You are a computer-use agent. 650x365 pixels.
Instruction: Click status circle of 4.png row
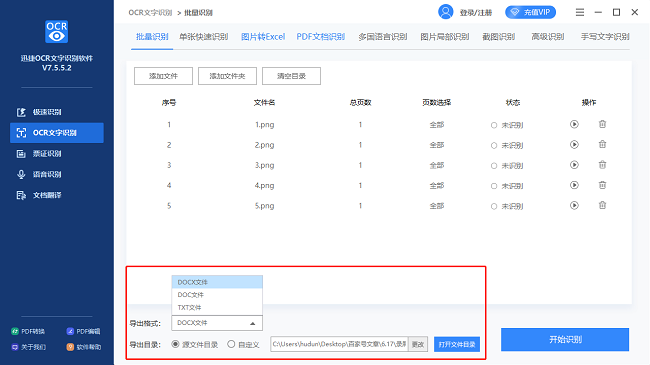click(x=494, y=186)
